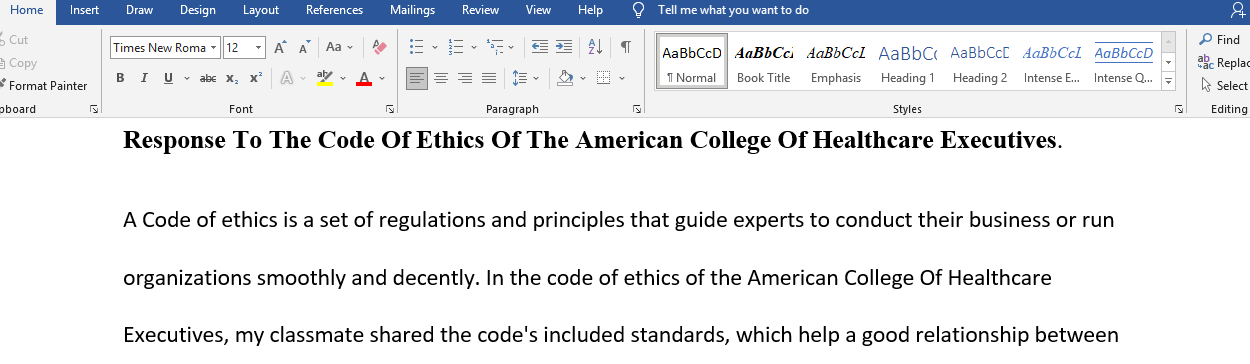Open the Insert tab
Screen dimensions: 1250x364
84,10
